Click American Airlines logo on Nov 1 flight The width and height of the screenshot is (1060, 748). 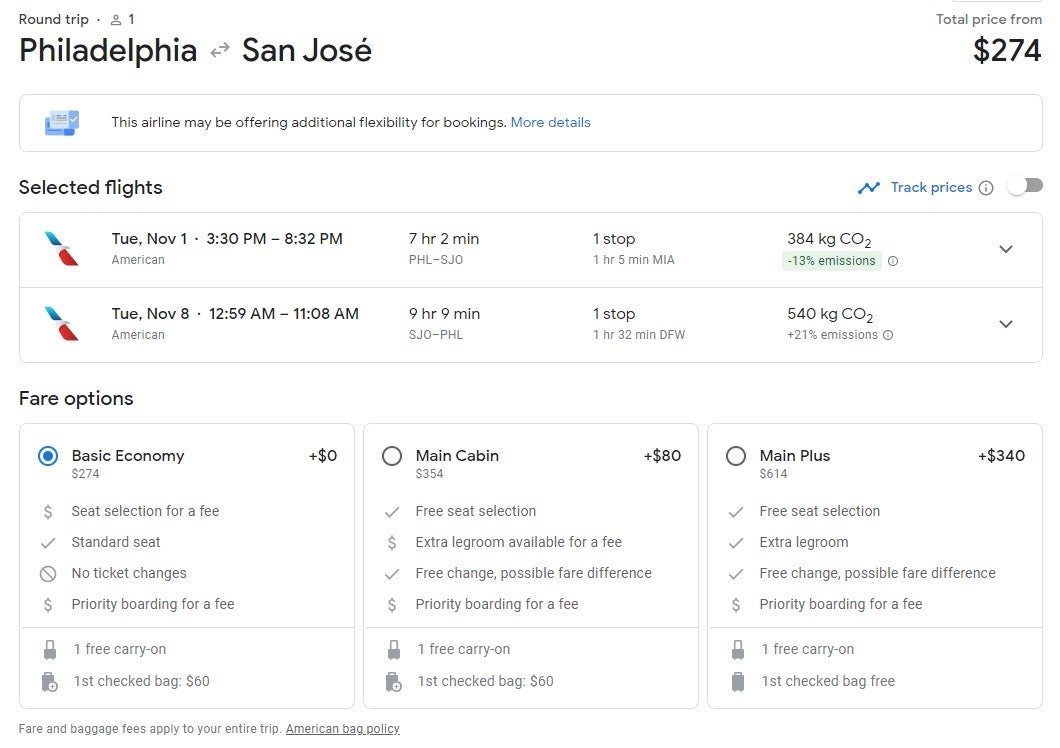click(x=62, y=249)
